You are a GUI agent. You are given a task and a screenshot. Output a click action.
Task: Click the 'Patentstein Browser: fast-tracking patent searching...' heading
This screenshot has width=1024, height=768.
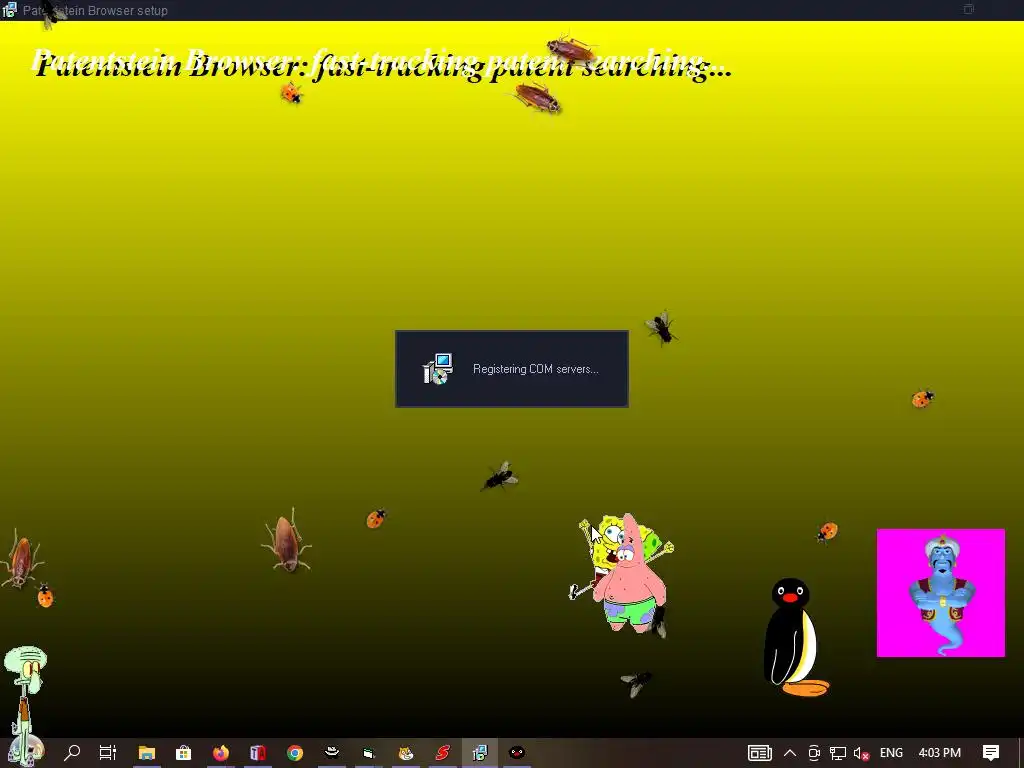[384, 67]
